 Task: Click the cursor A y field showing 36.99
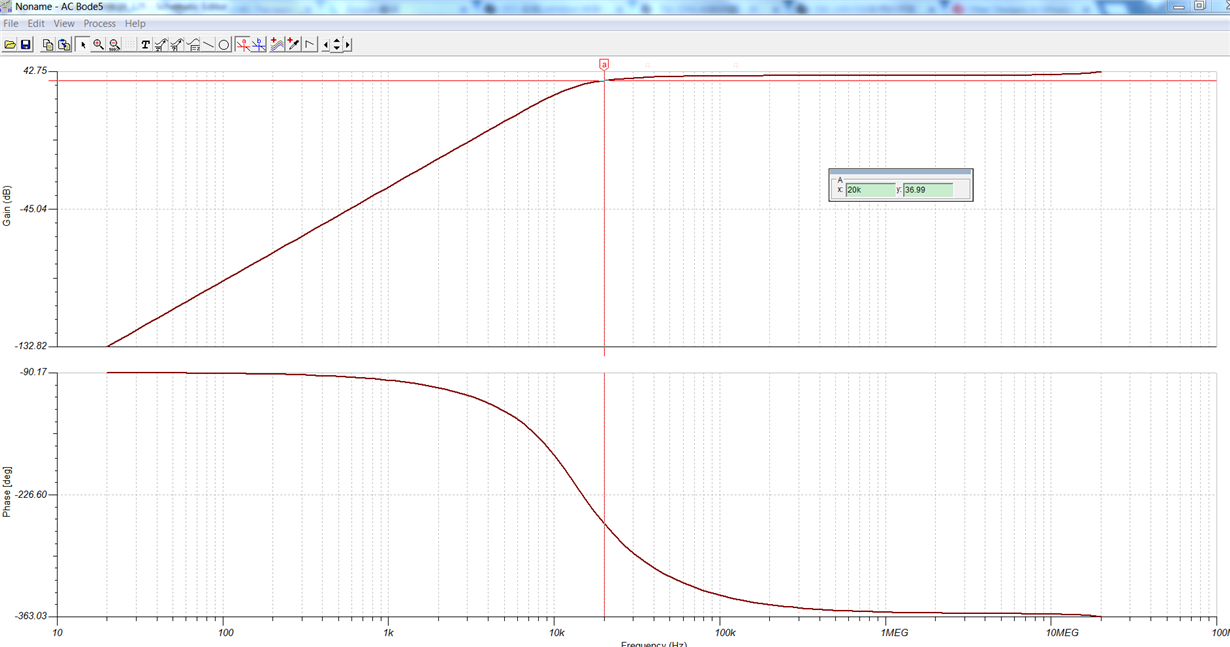927,189
